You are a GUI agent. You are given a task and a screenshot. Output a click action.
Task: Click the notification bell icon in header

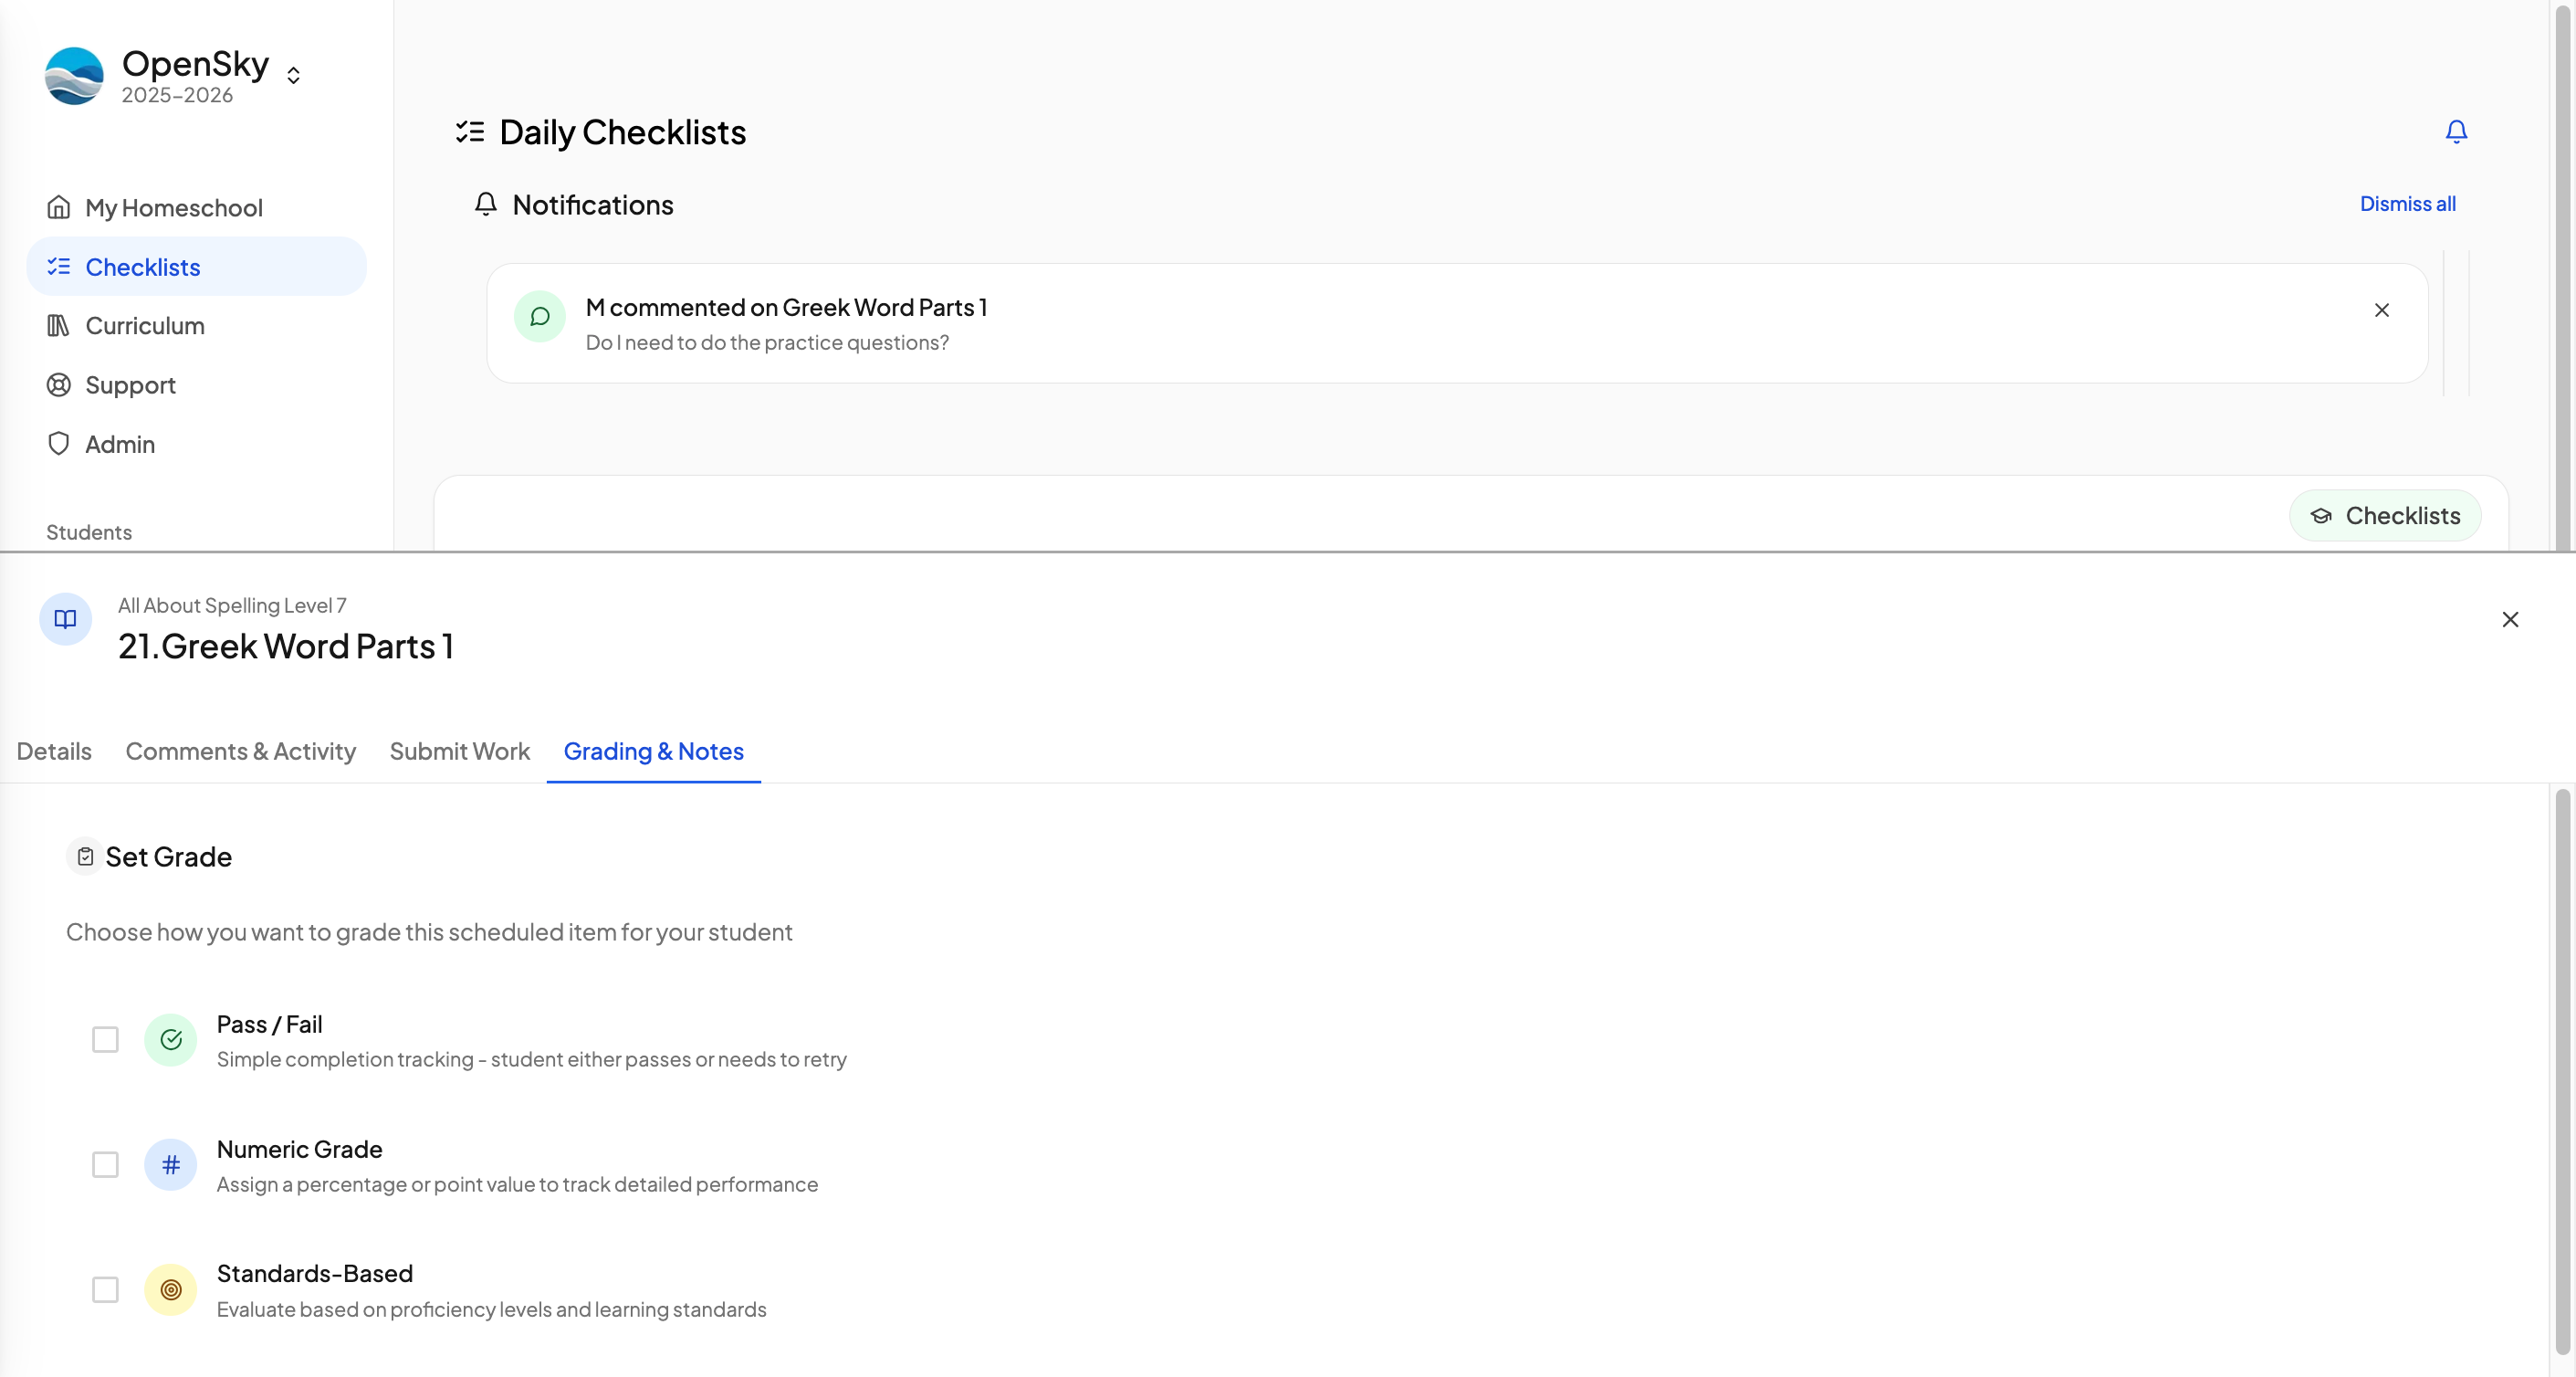pos(2456,131)
